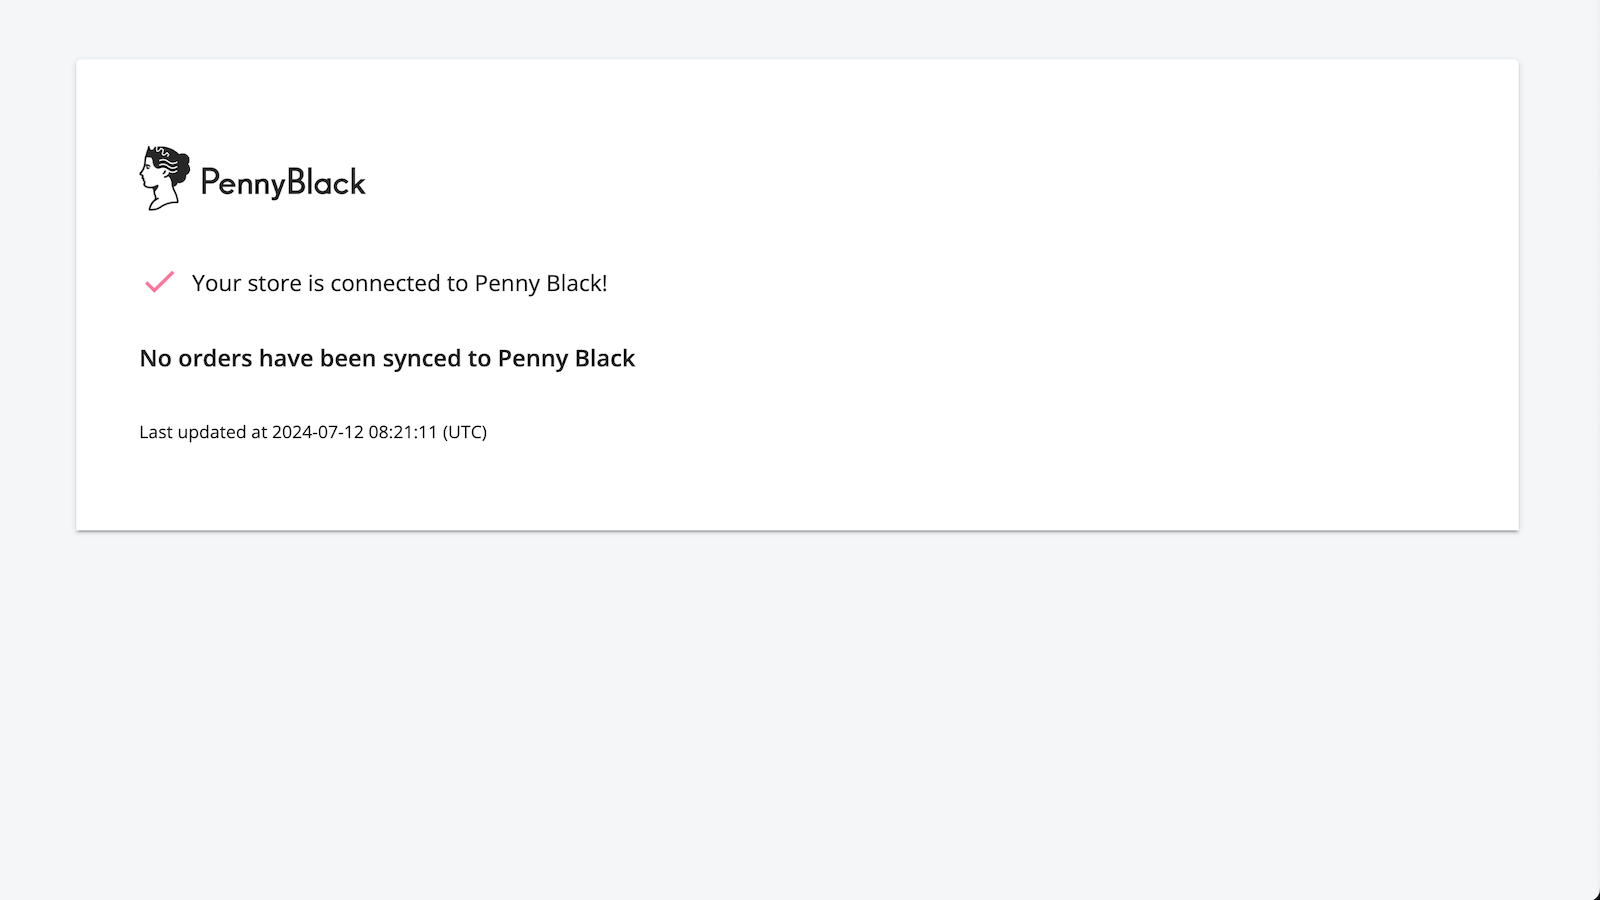
Task: Click the "No orders have been synced" heading
Action: (x=387, y=358)
